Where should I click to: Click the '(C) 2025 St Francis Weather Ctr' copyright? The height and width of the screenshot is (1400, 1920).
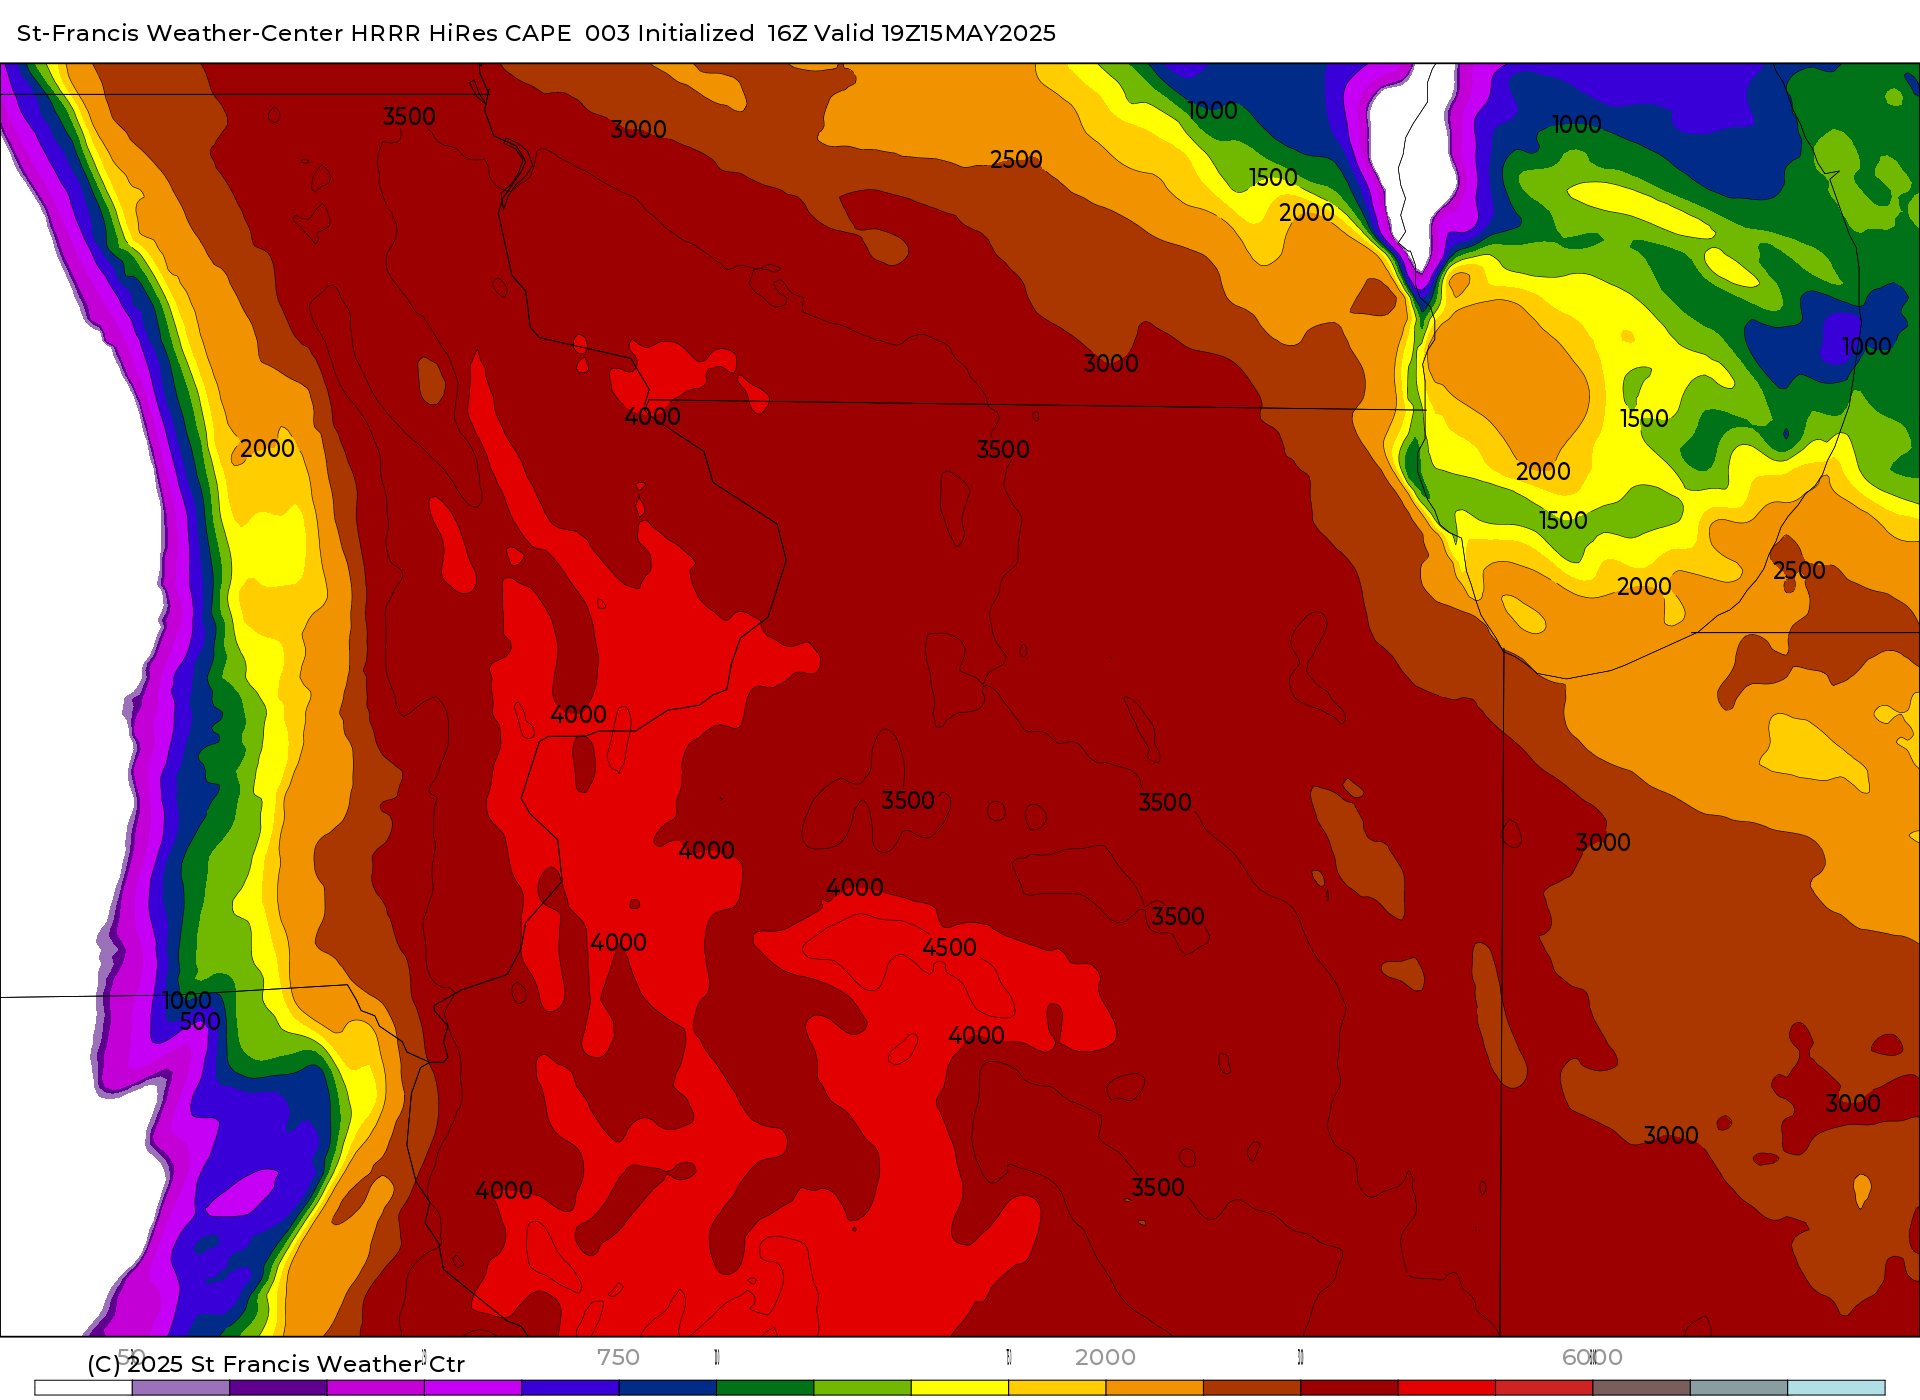click(x=276, y=1364)
